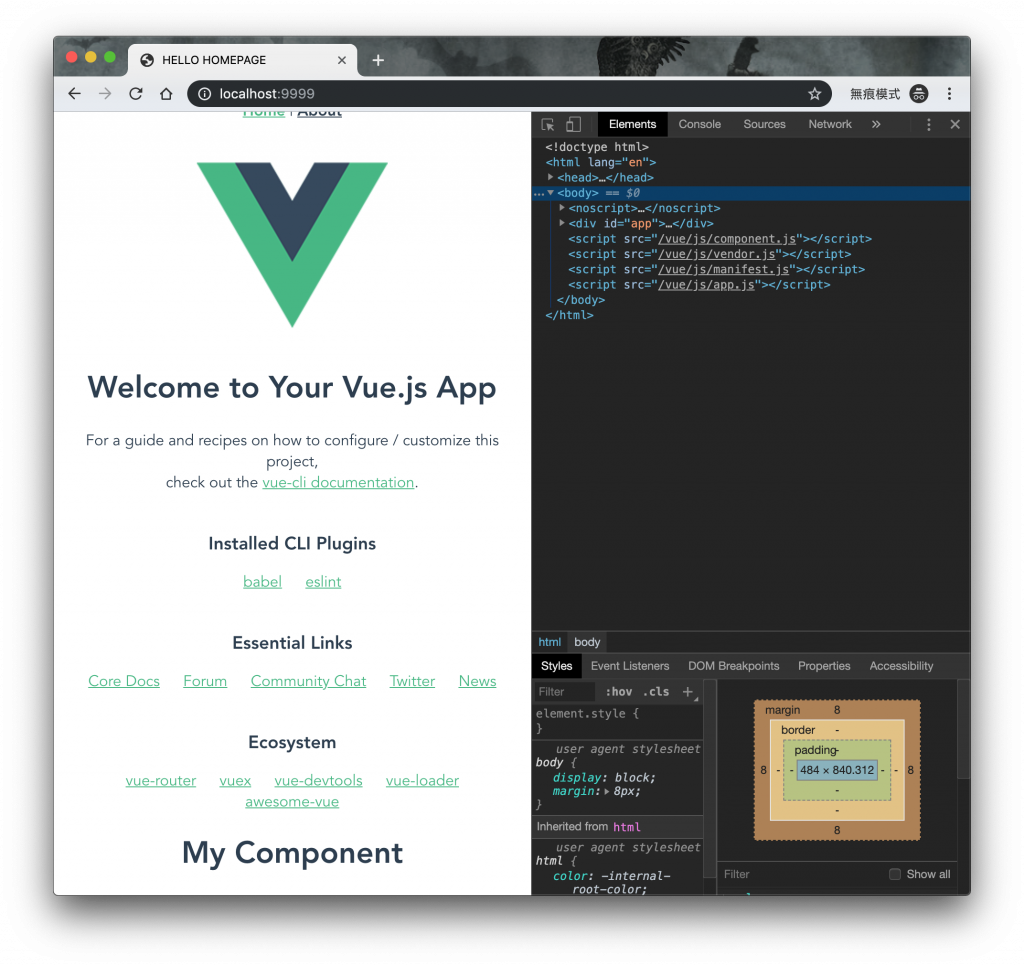
Task: Toggle the :hov element state panel
Action: point(618,692)
